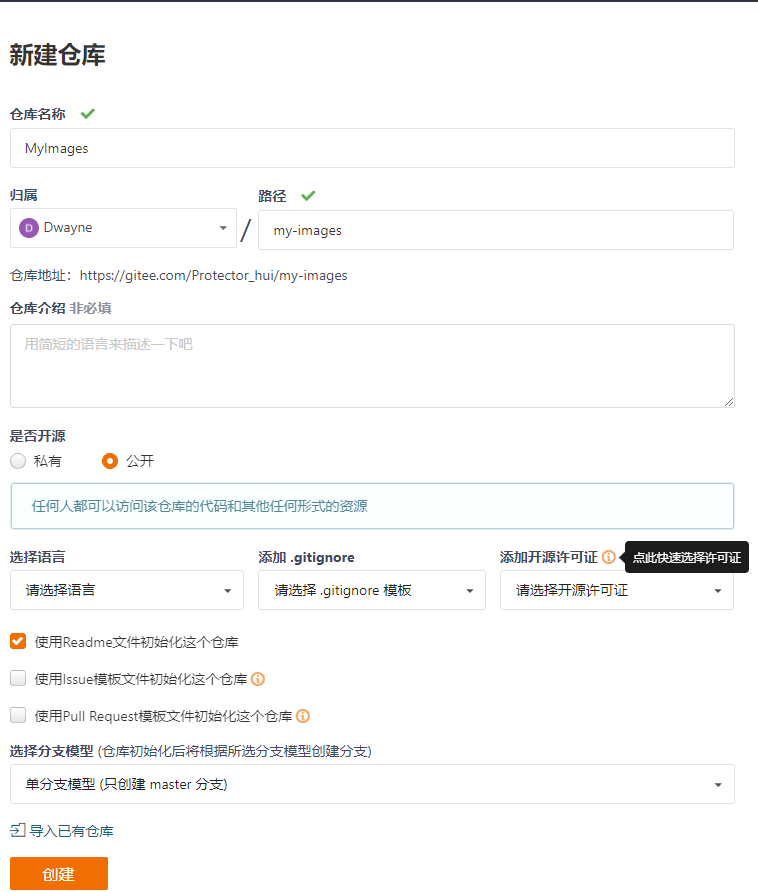Click the info icon beside the Pull Request template option

[303, 716]
